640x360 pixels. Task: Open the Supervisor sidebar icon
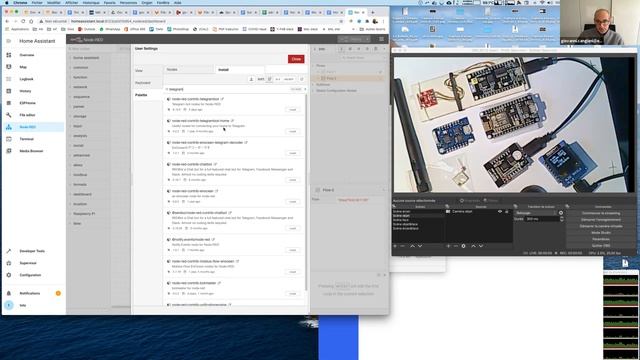click(x=9, y=263)
